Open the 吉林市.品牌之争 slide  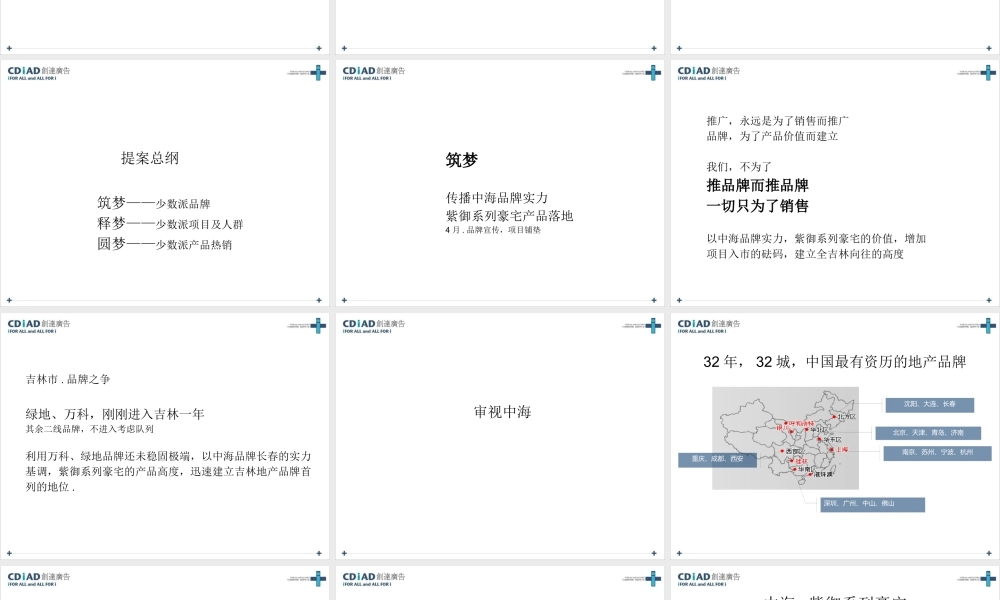165,436
